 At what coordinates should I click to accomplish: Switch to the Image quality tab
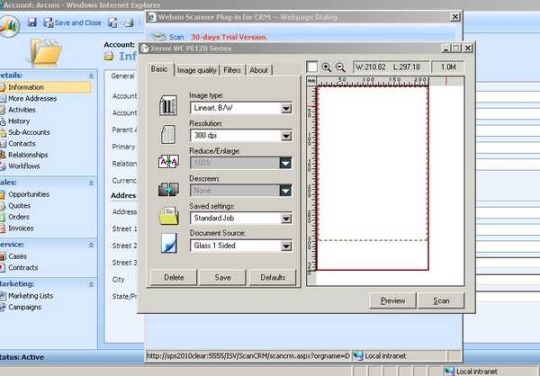coord(197,70)
